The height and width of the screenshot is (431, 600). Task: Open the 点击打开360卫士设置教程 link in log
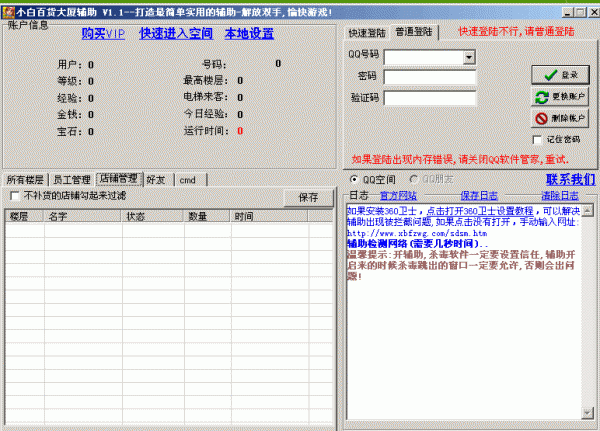480,211
